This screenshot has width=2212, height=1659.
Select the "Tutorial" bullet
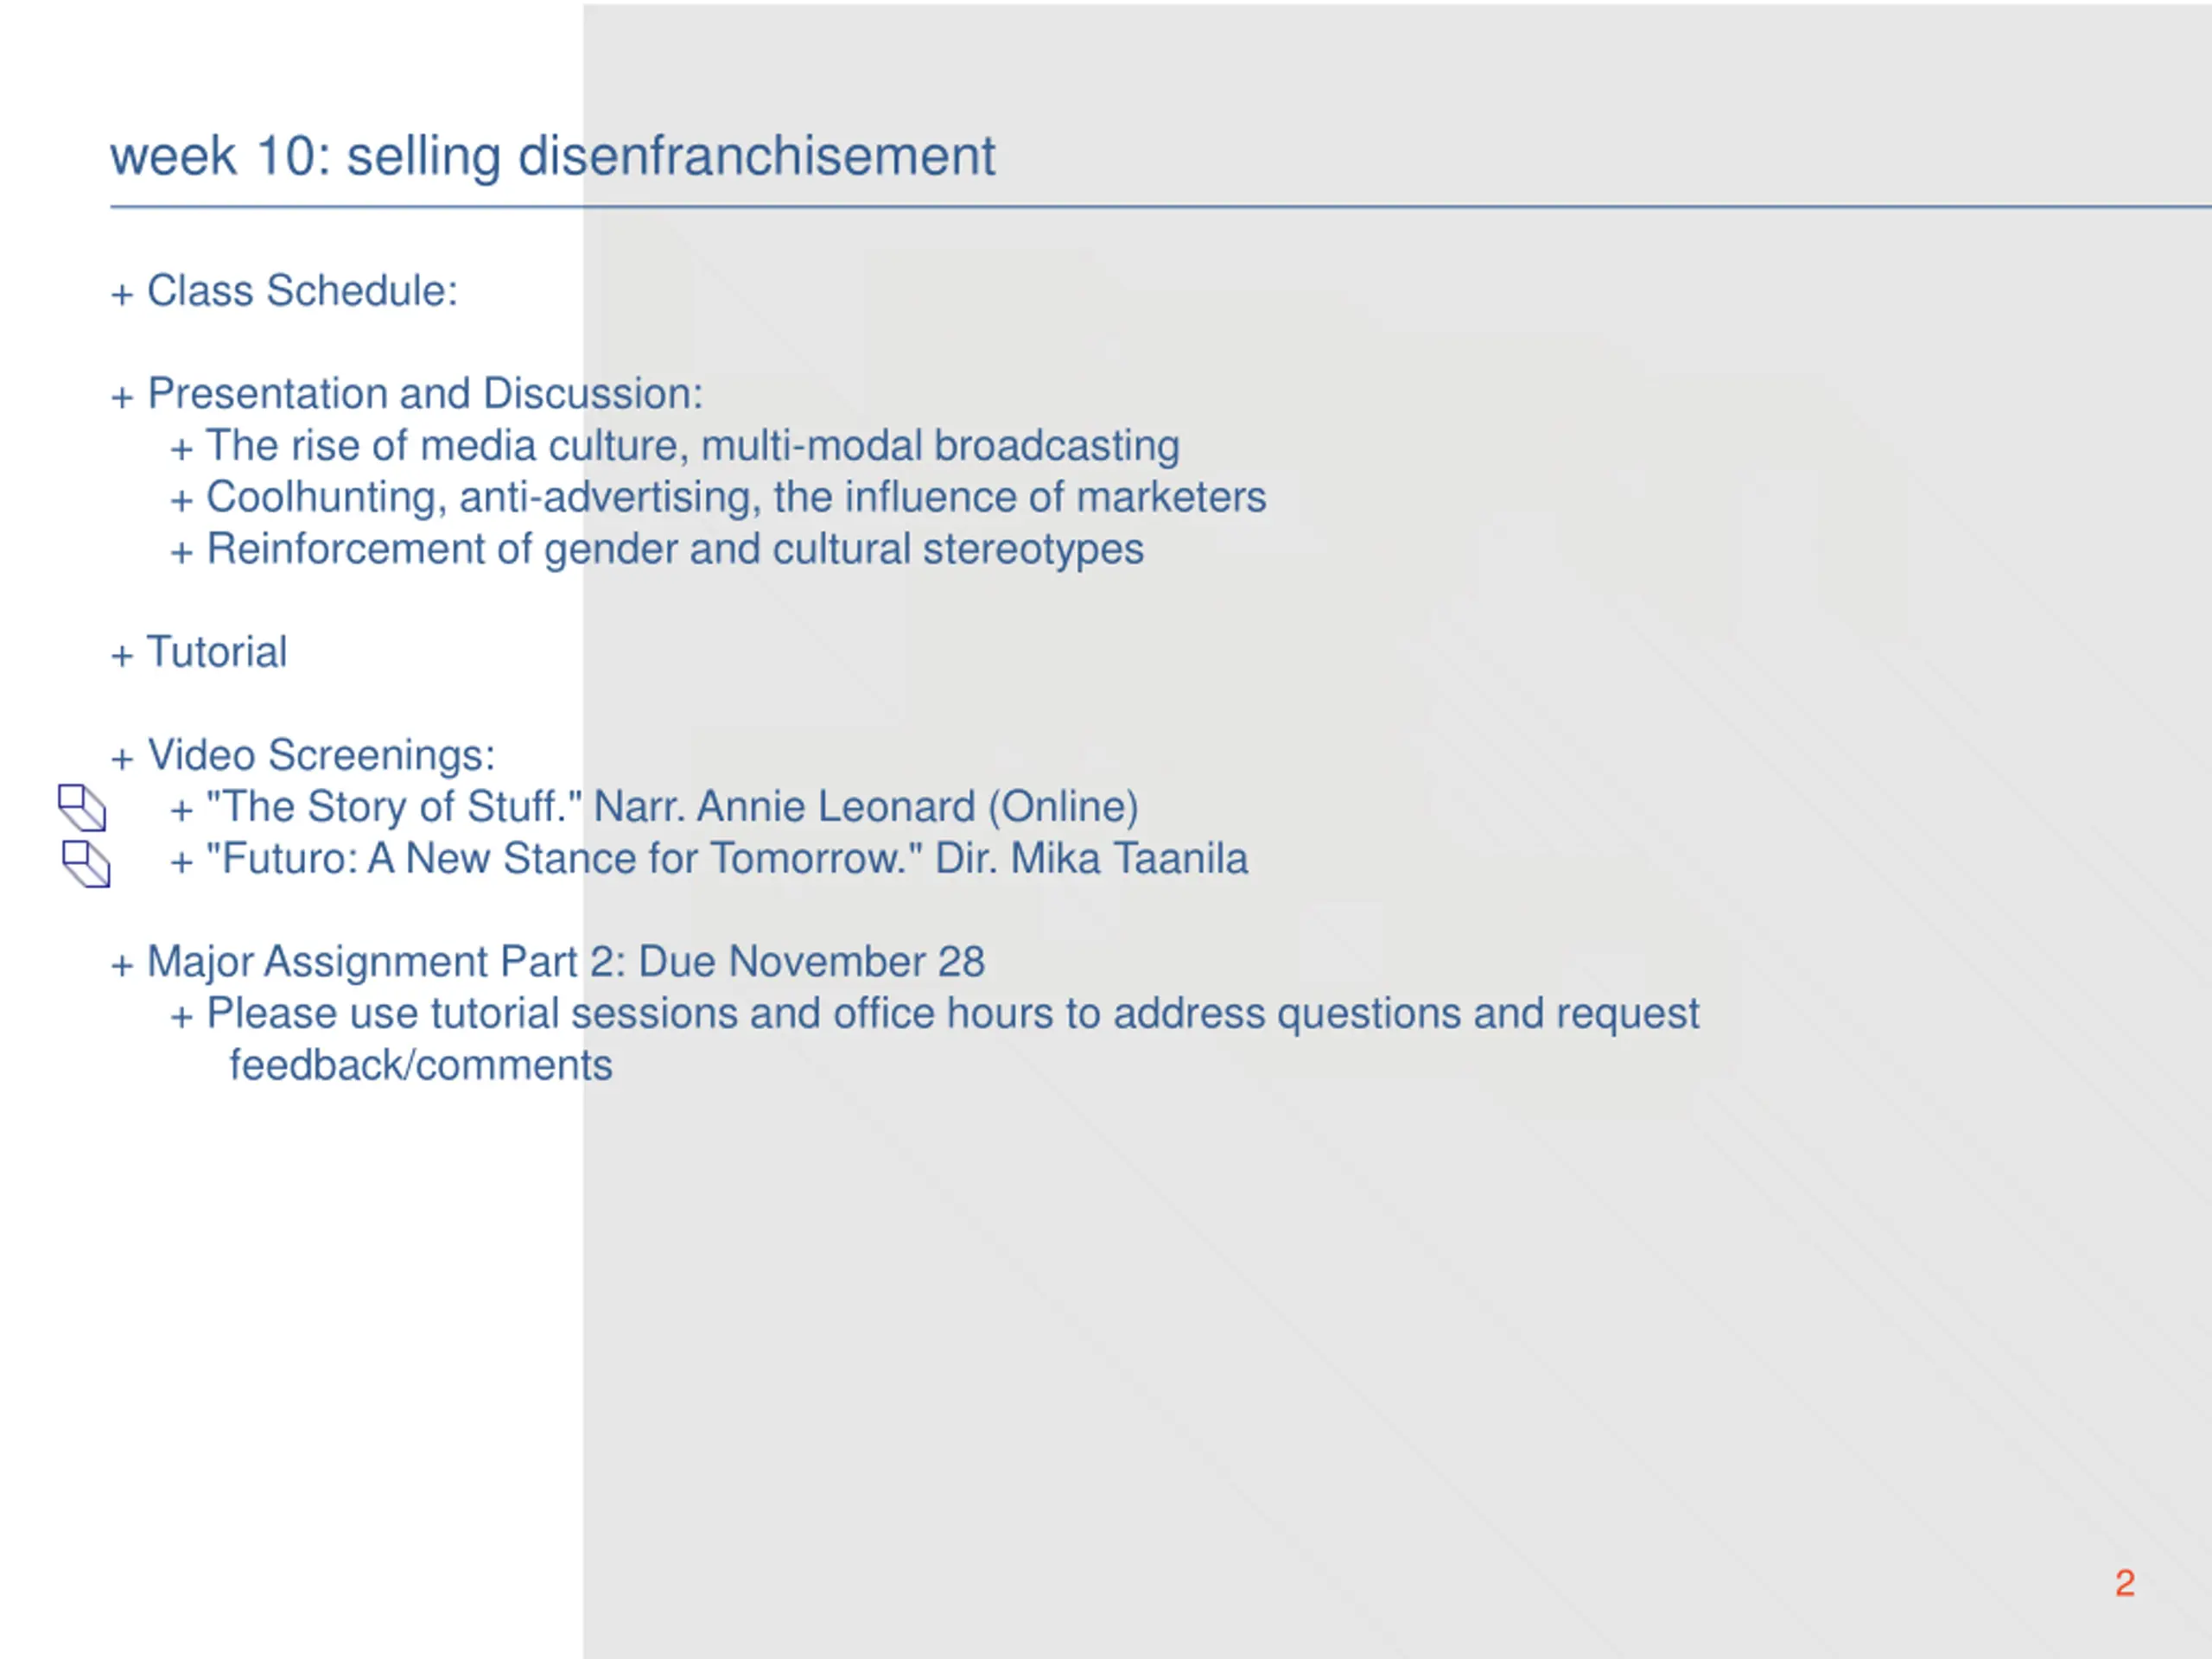[217, 652]
